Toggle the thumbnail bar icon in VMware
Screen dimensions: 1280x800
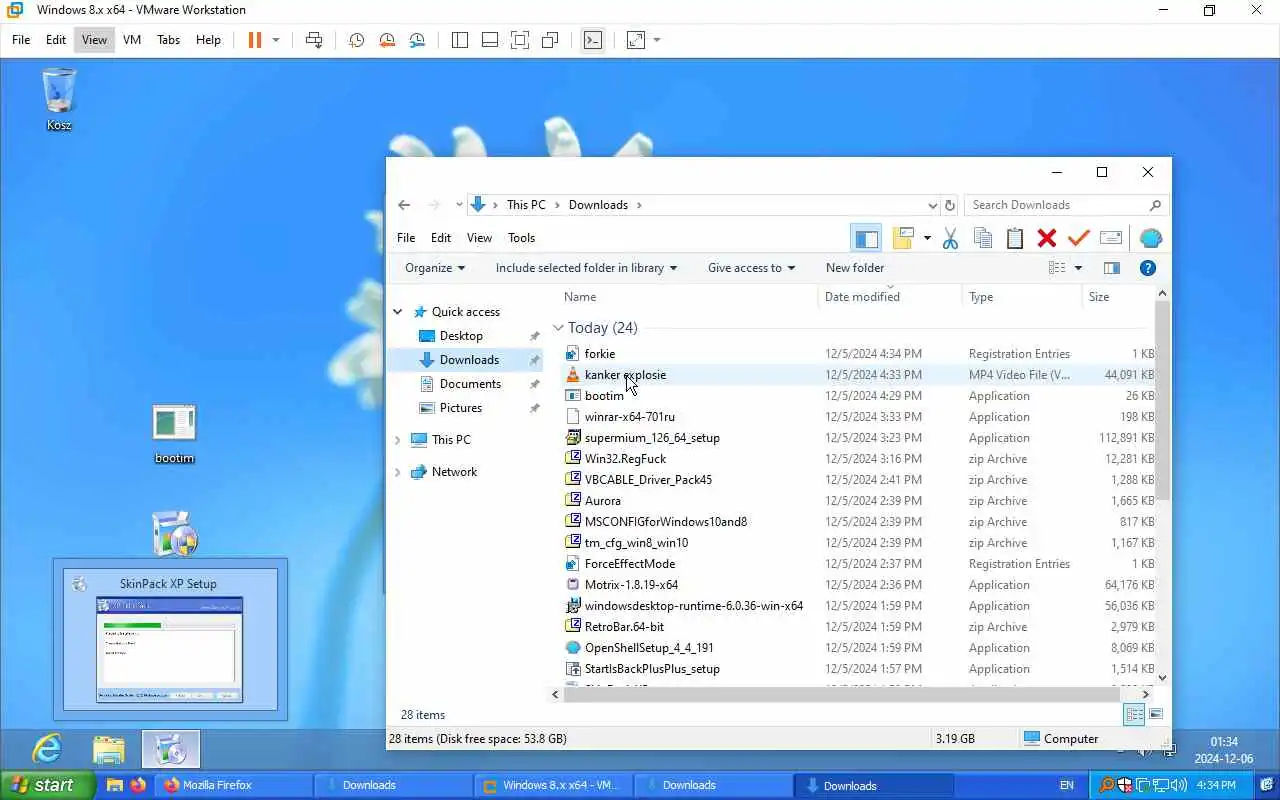tap(490, 40)
